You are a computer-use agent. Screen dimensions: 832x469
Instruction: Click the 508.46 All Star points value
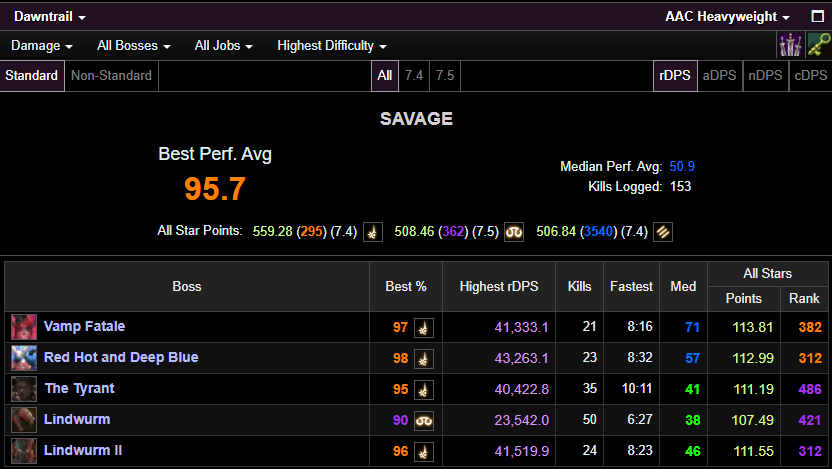(414, 232)
